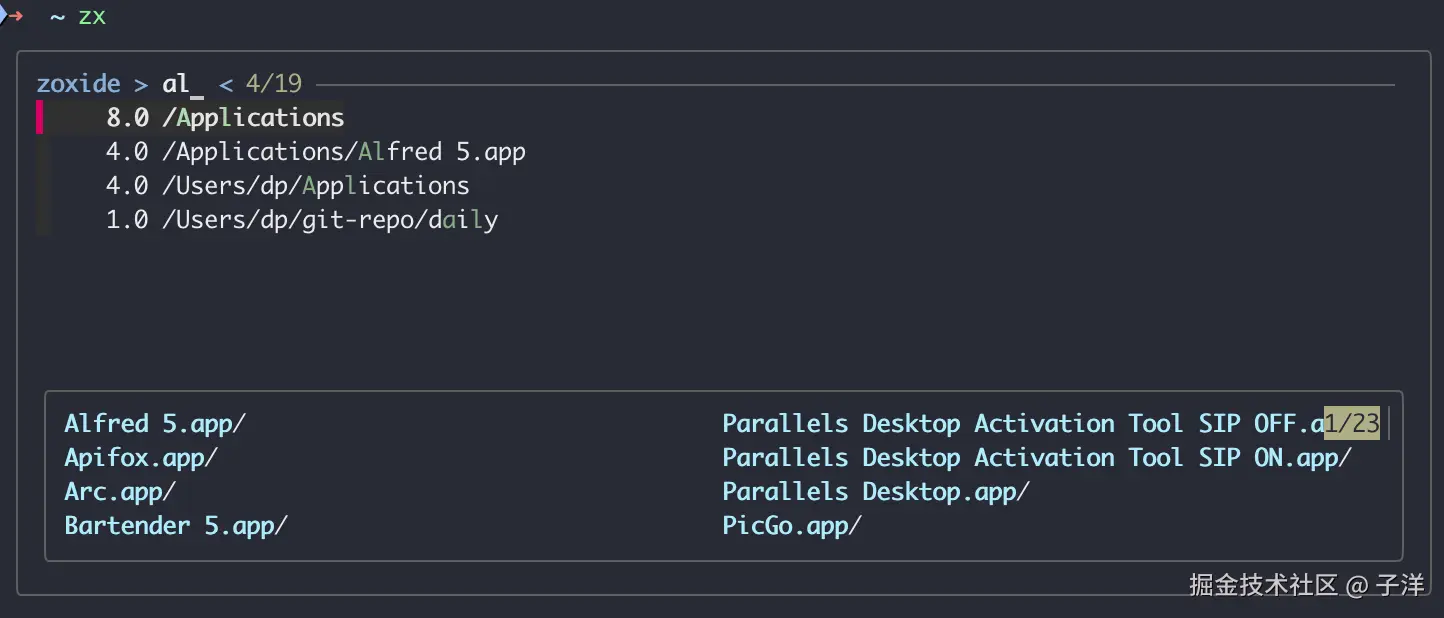
Task: Click the 1/23 preview scroll indicator
Action: coord(1352,424)
